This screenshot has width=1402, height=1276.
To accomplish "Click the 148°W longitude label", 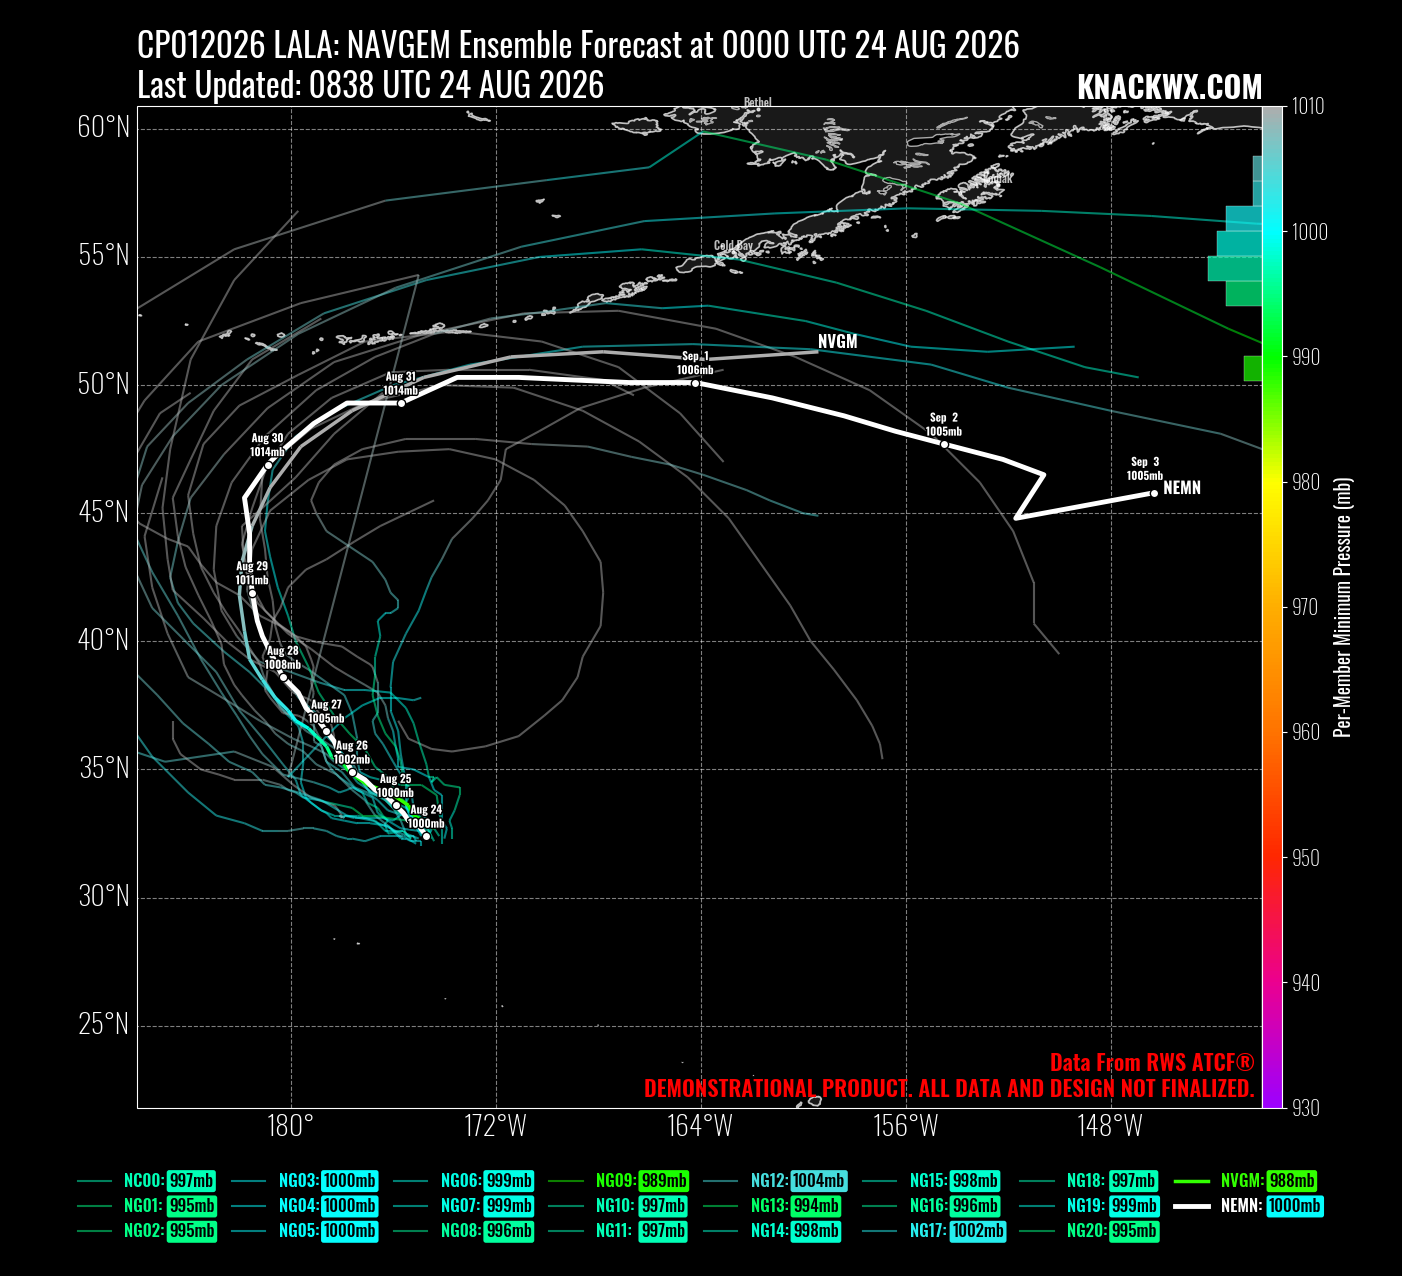I will 1111,1127.
